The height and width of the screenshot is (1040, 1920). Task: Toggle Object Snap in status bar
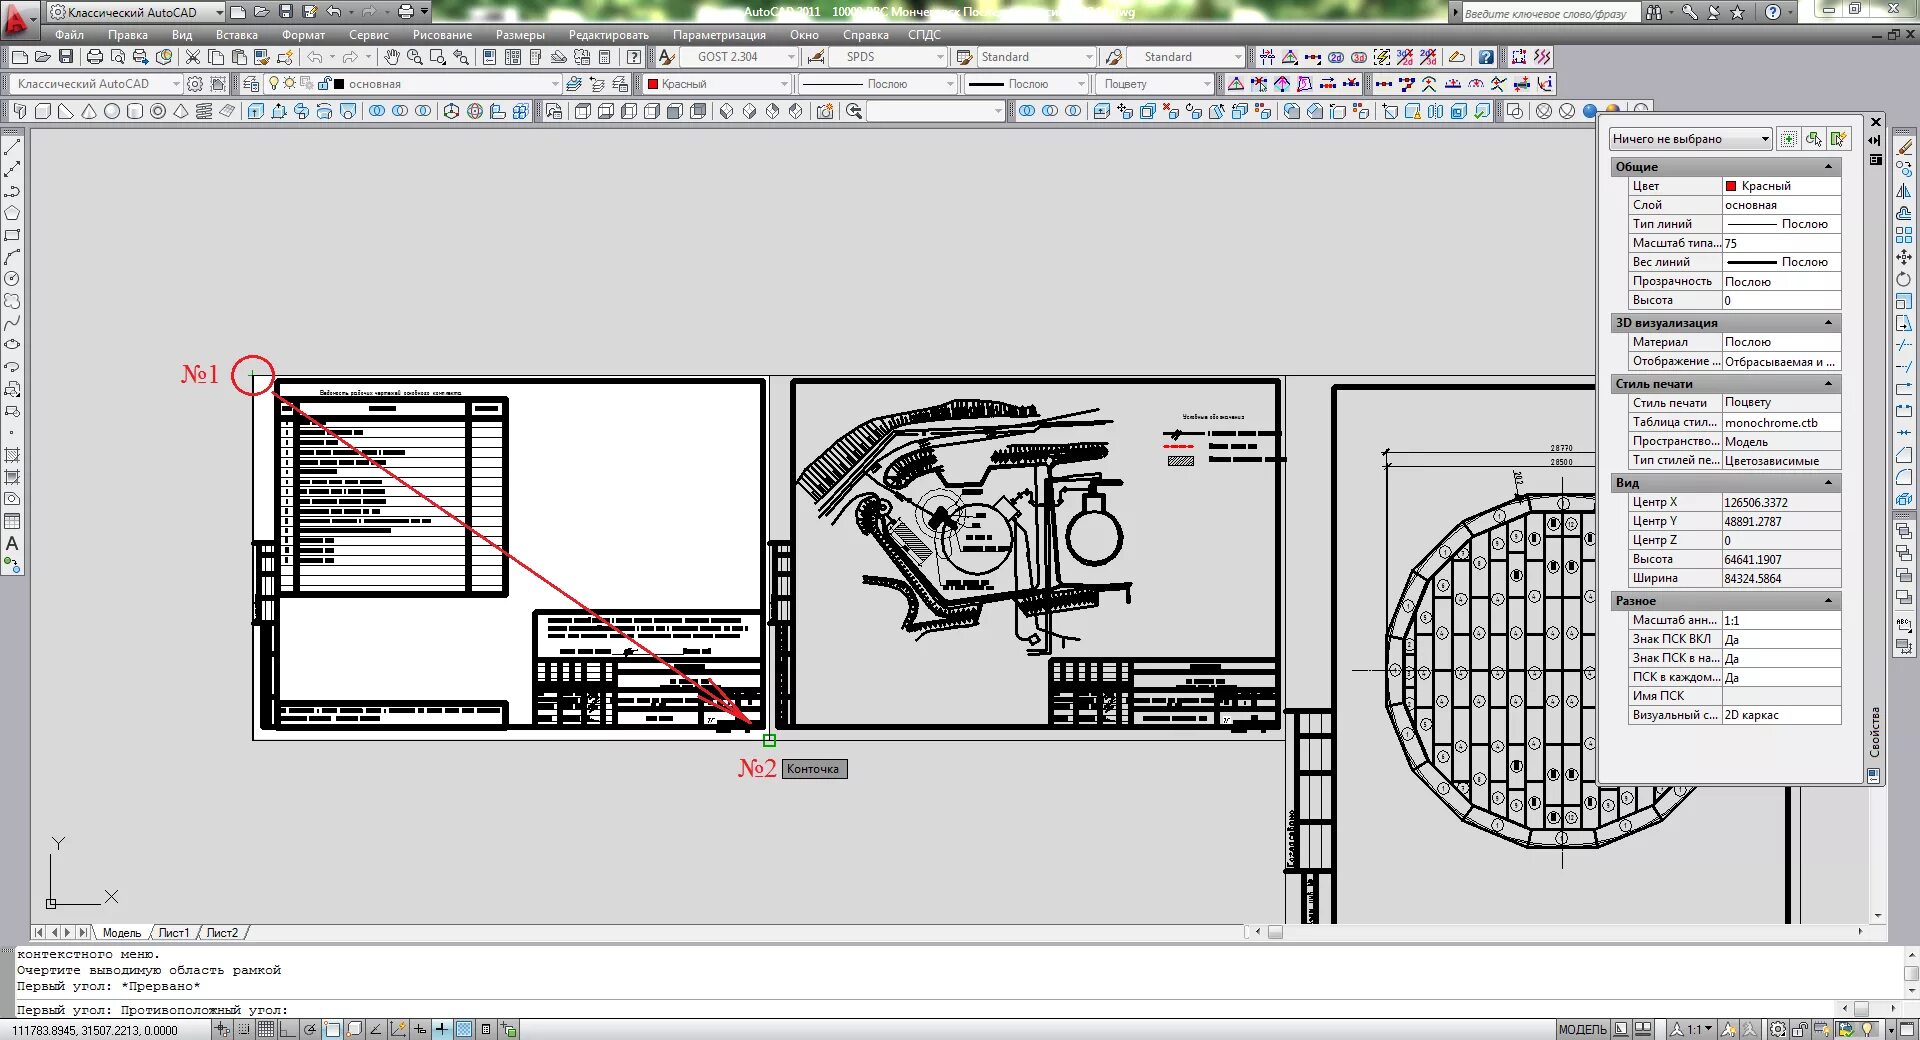point(332,1029)
